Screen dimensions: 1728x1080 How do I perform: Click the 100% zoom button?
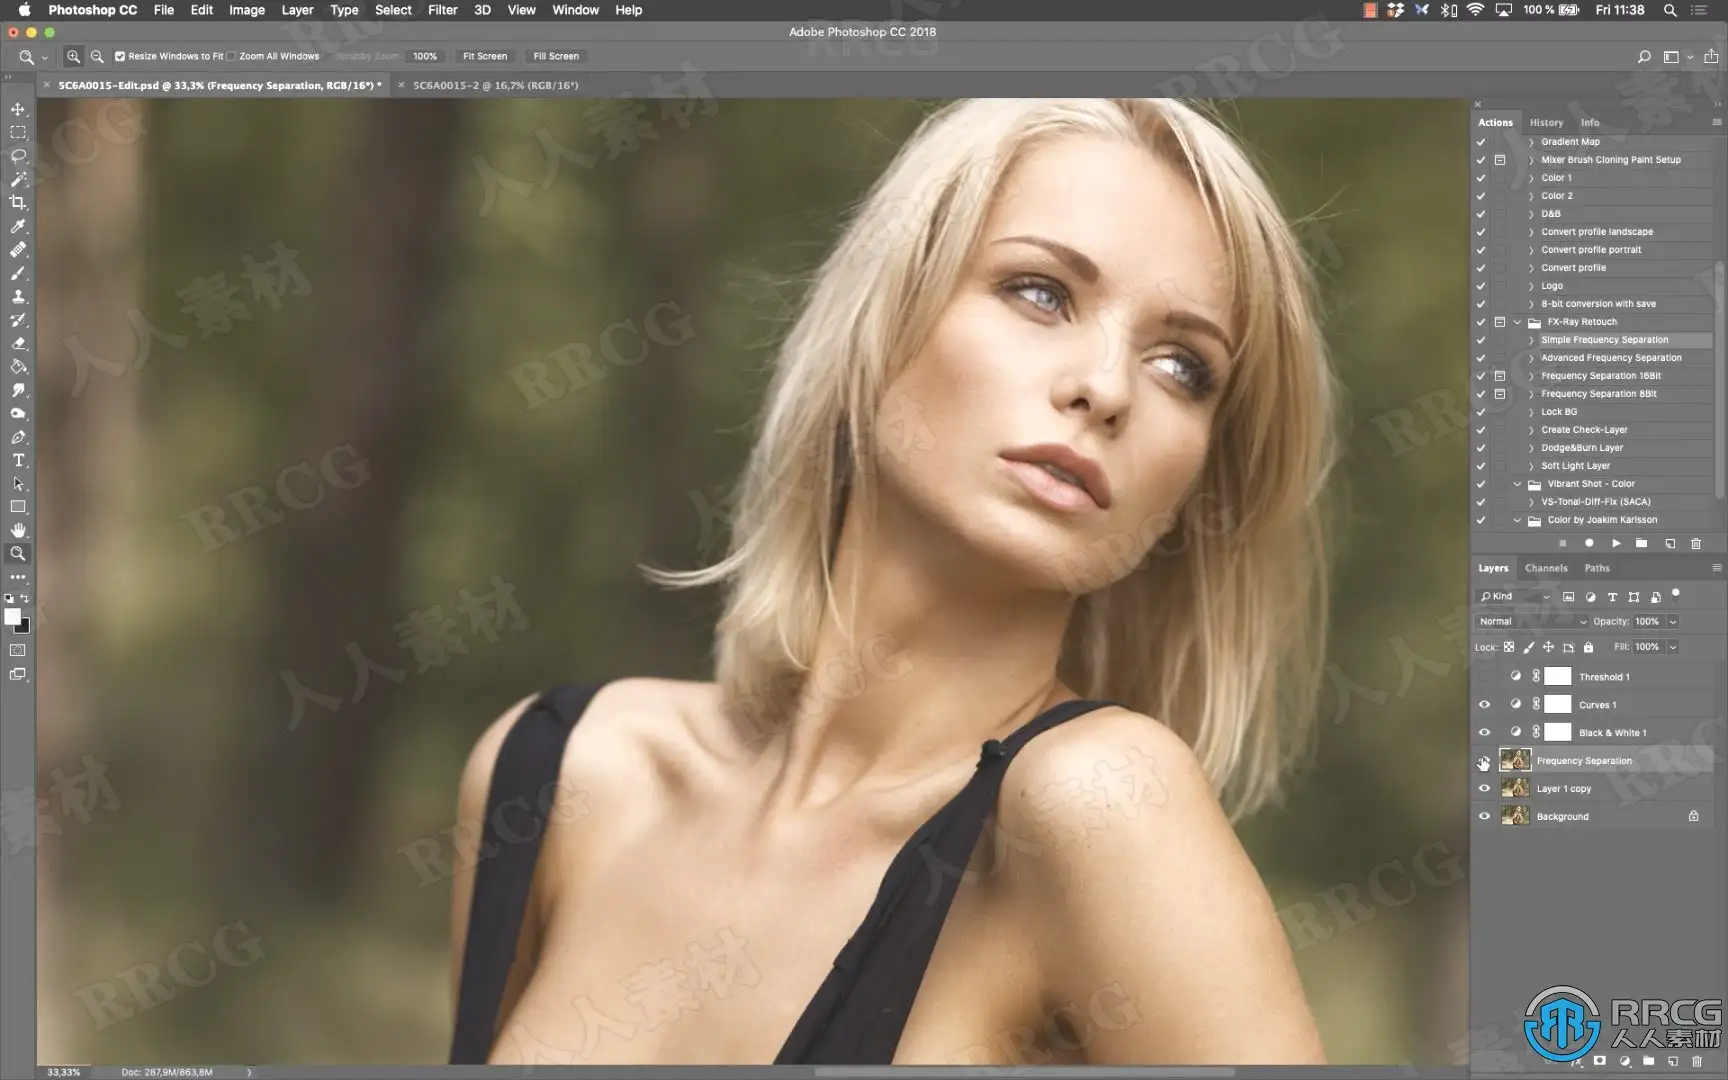tap(425, 56)
